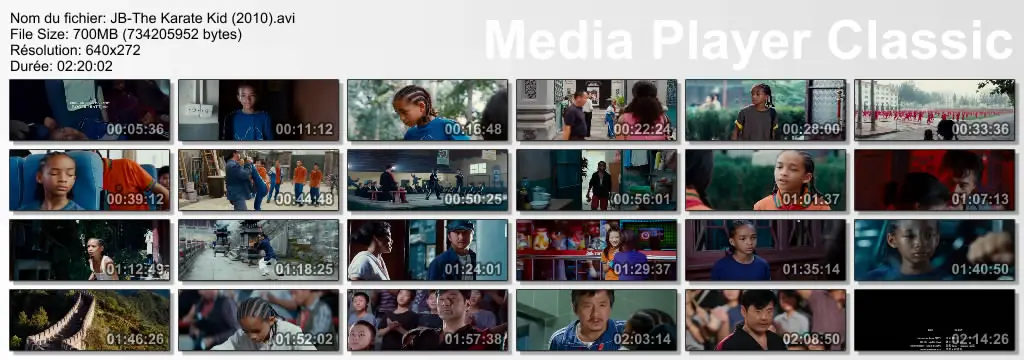Screen dimensions: 1024x360
Task: Open the shop scene frame at 01:29:37
Action: pos(596,250)
